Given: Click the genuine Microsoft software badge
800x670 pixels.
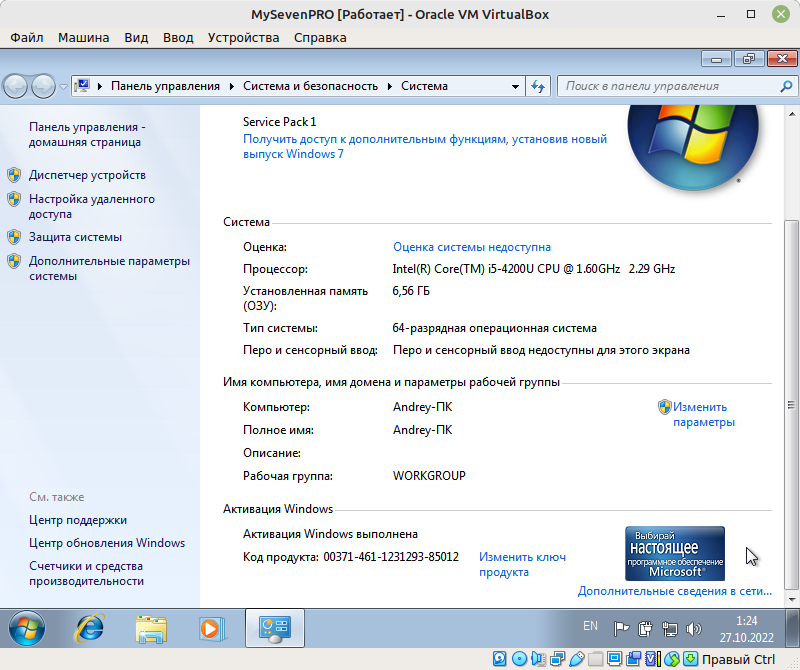Looking at the screenshot, I should pyautogui.click(x=674, y=554).
